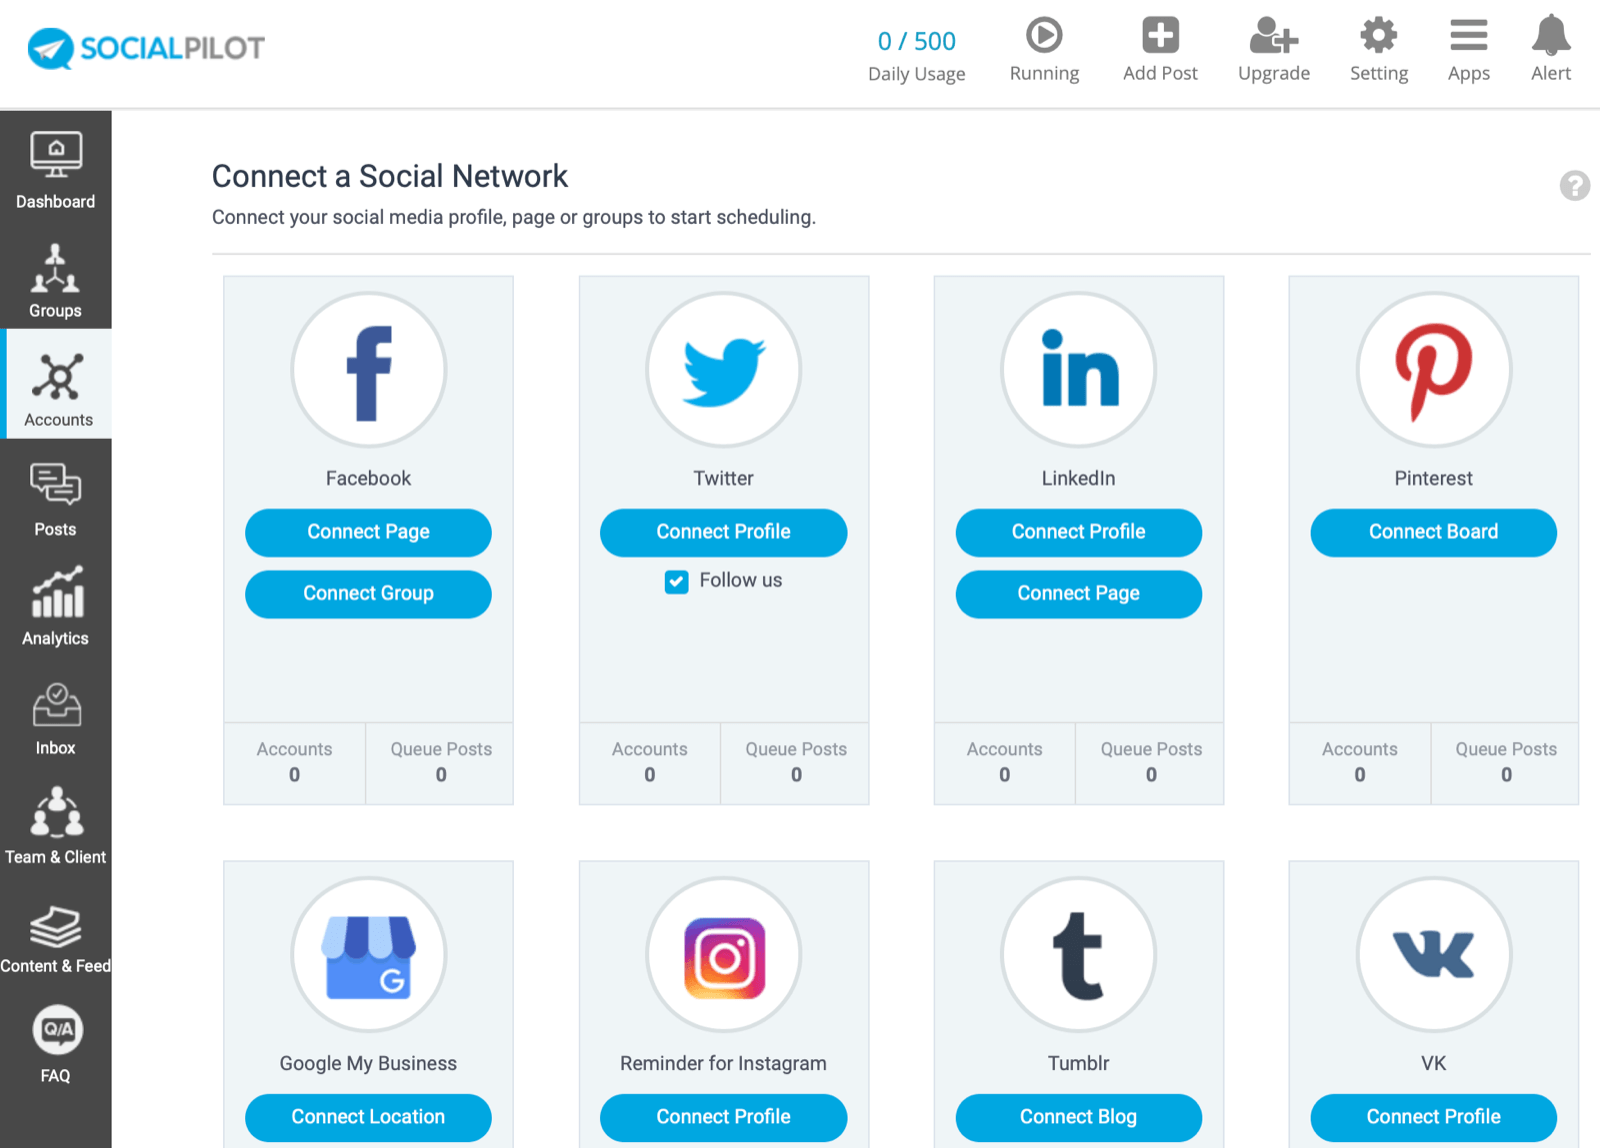The height and width of the screenshot is (1148, 1600).
Task: Click the help question mark icon
Action: click(x=1574, y=185)
